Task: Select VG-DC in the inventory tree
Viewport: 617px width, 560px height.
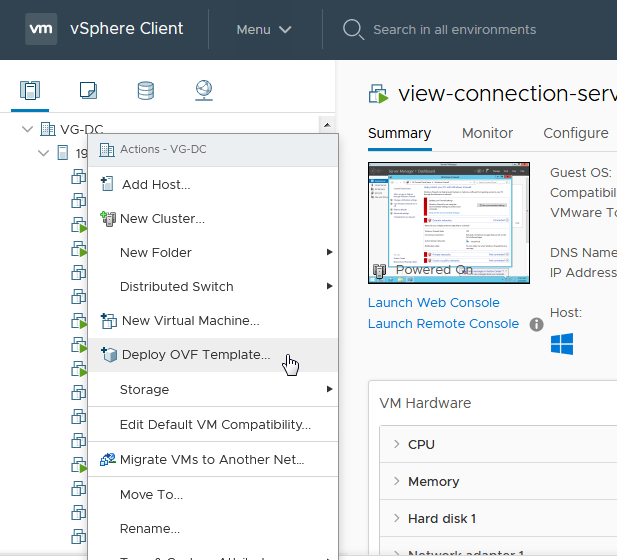Action: tap(81, 129)
